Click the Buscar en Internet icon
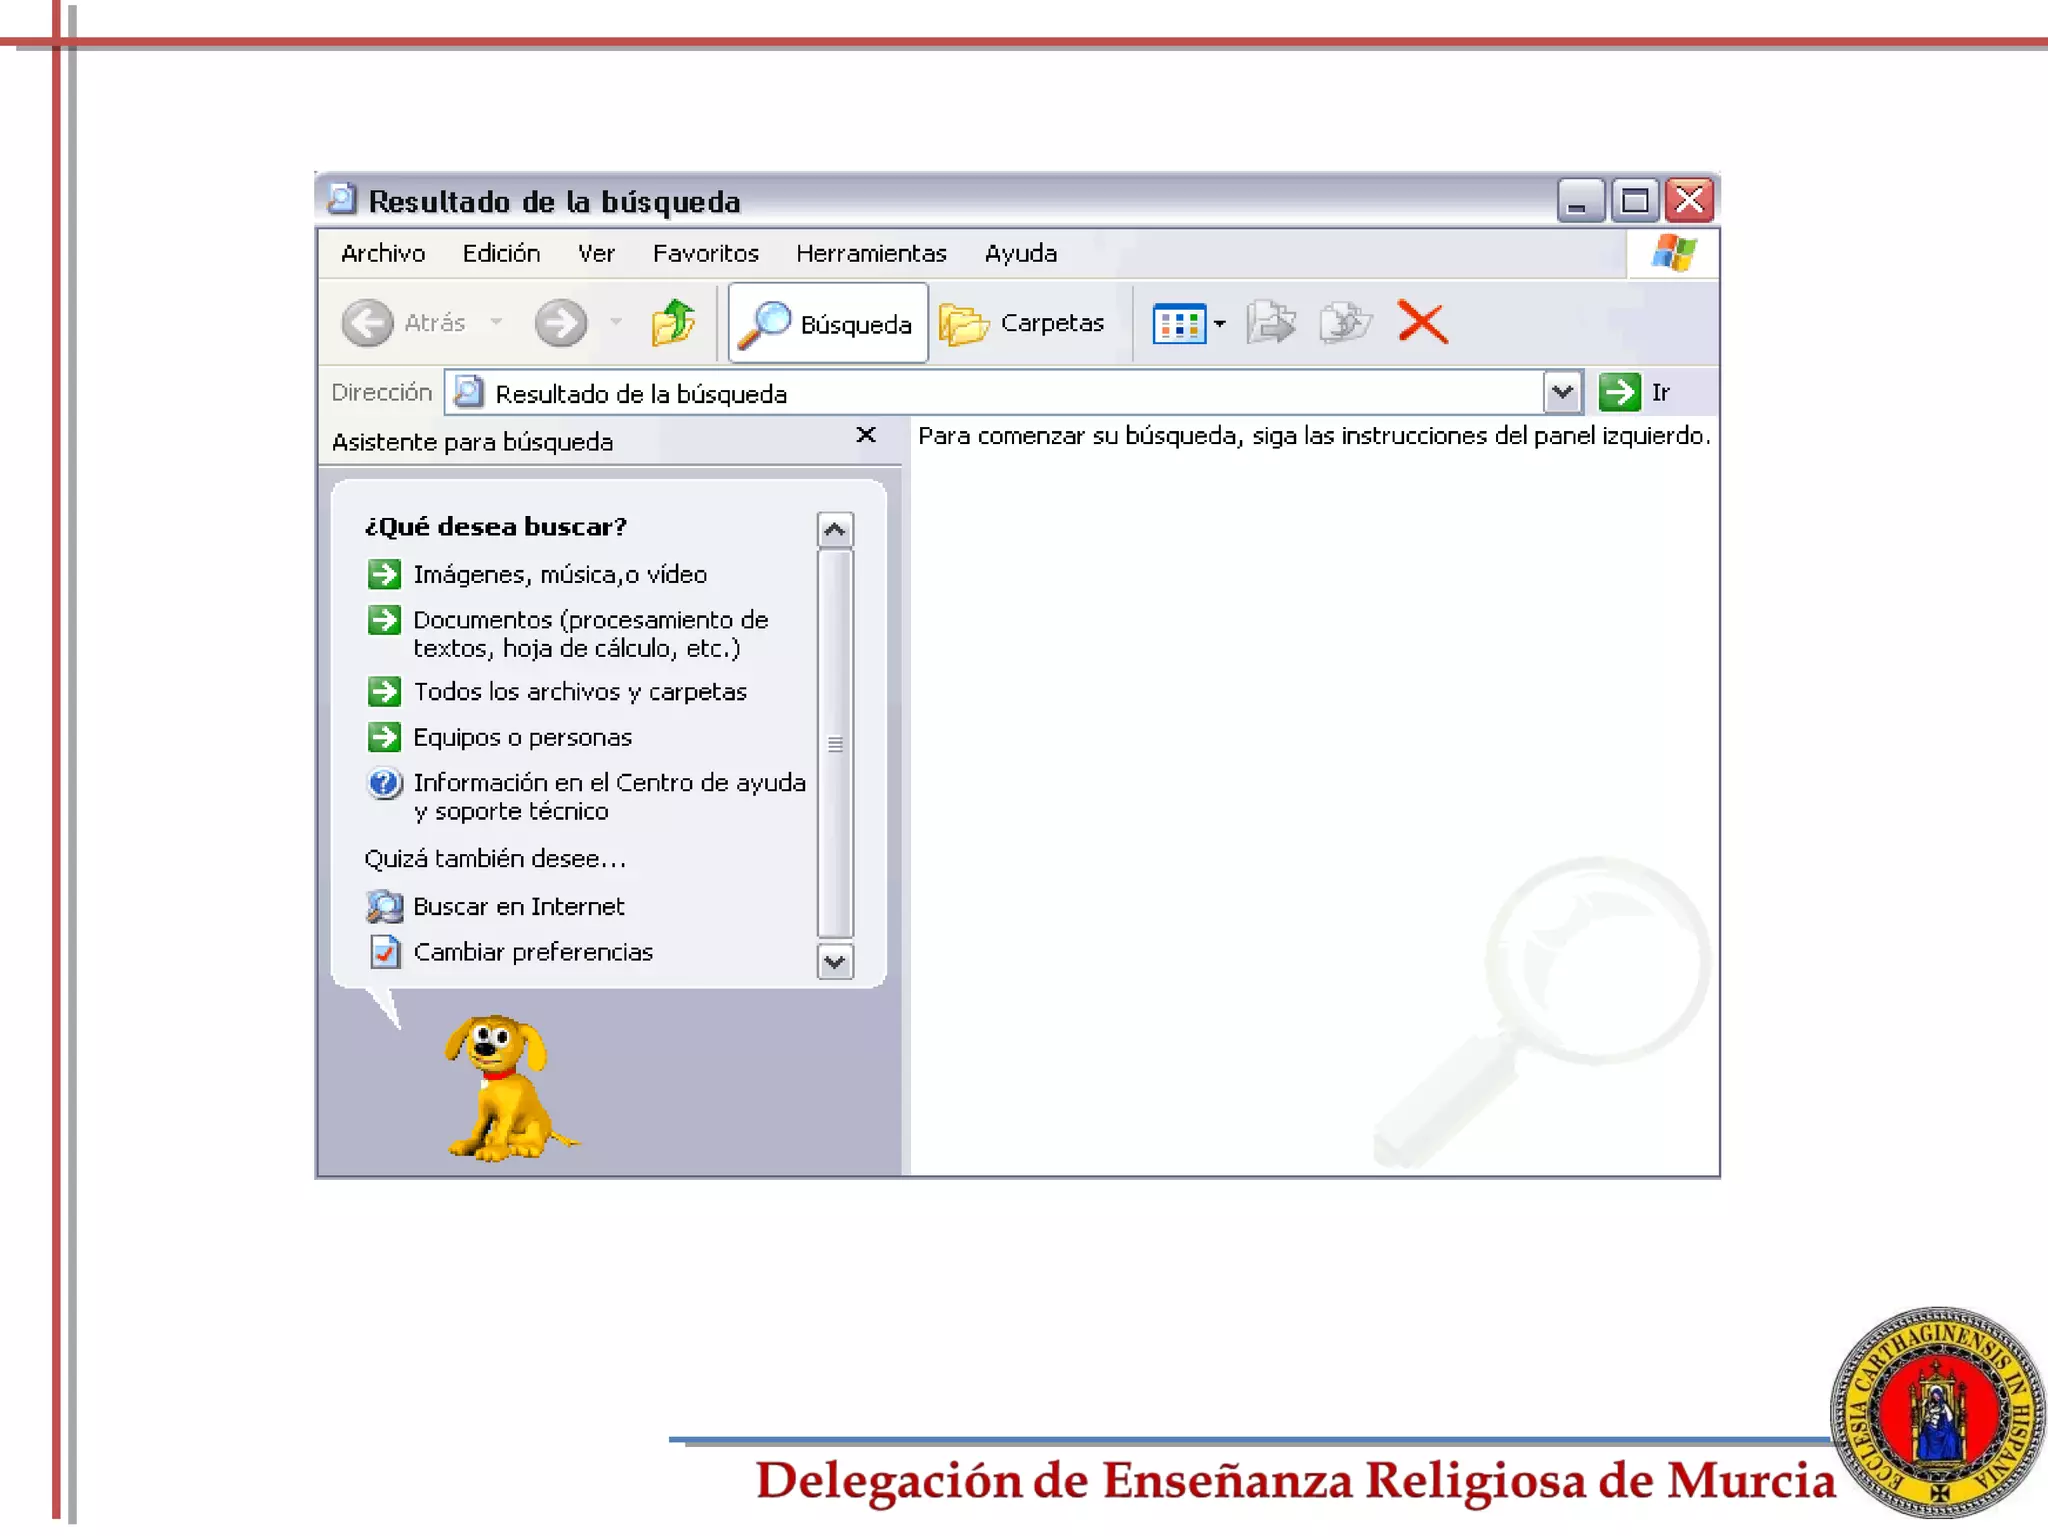The image size is (2048, 1536). 384,907
